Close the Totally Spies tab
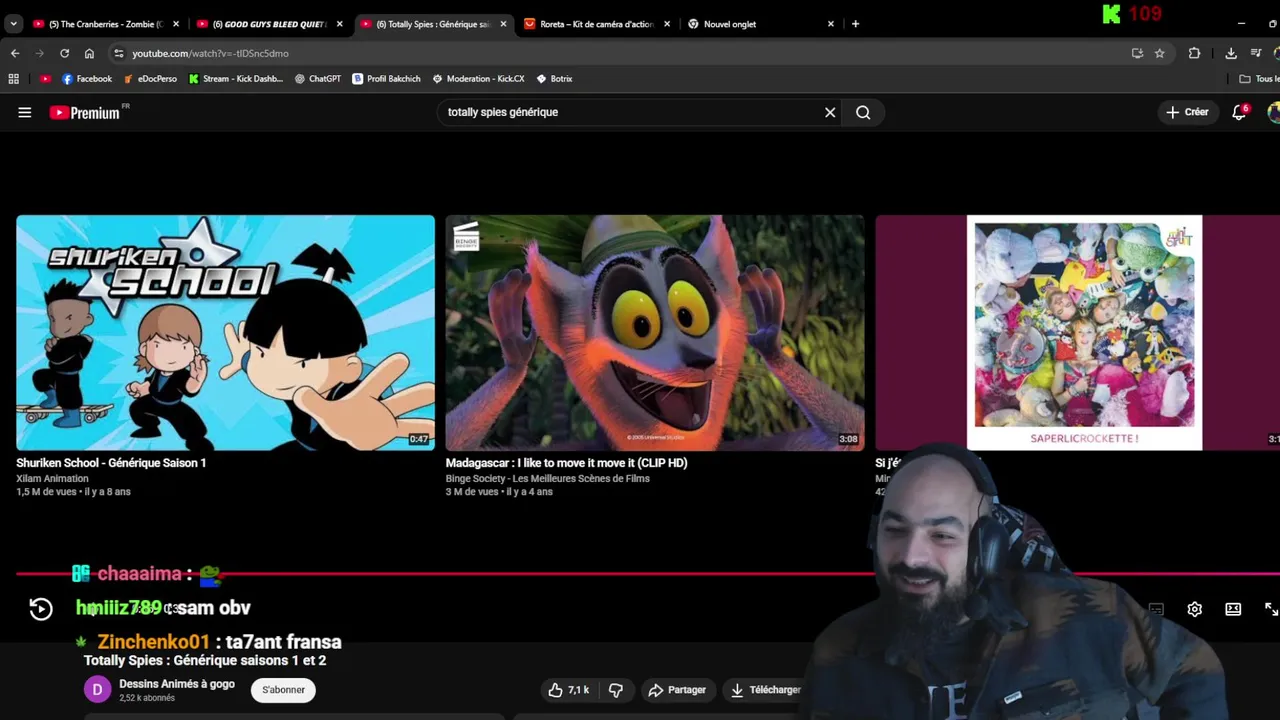1280x720 pixels. (503, 24)
